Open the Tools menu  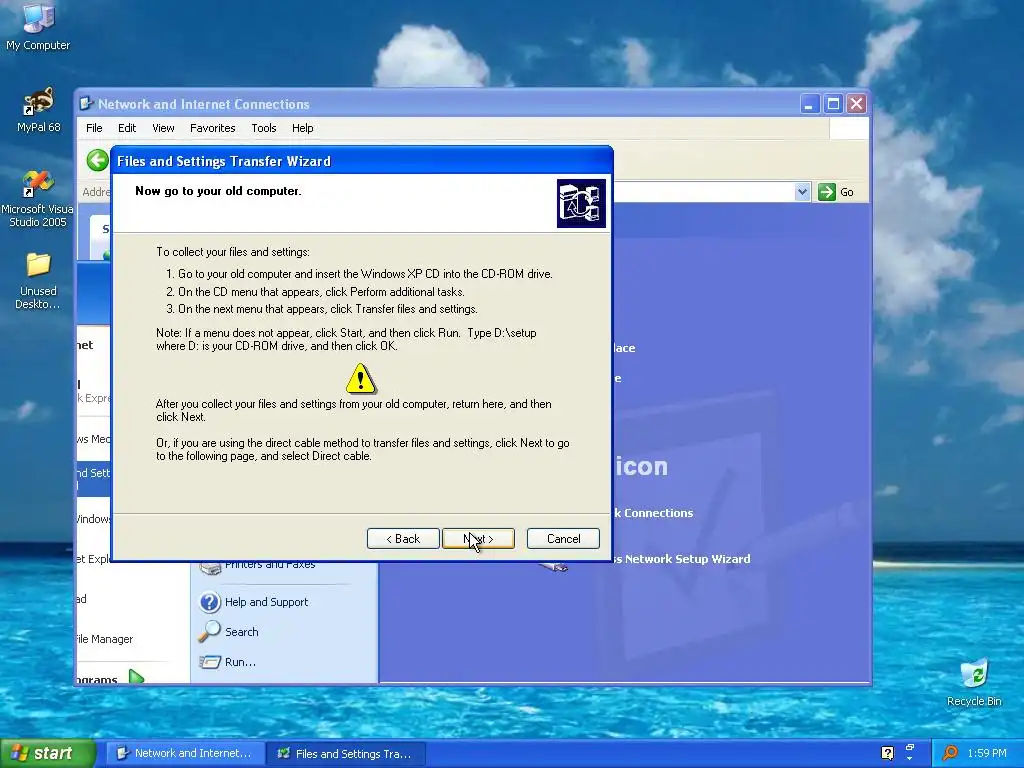pyautogui.click(x=264, y=128)
